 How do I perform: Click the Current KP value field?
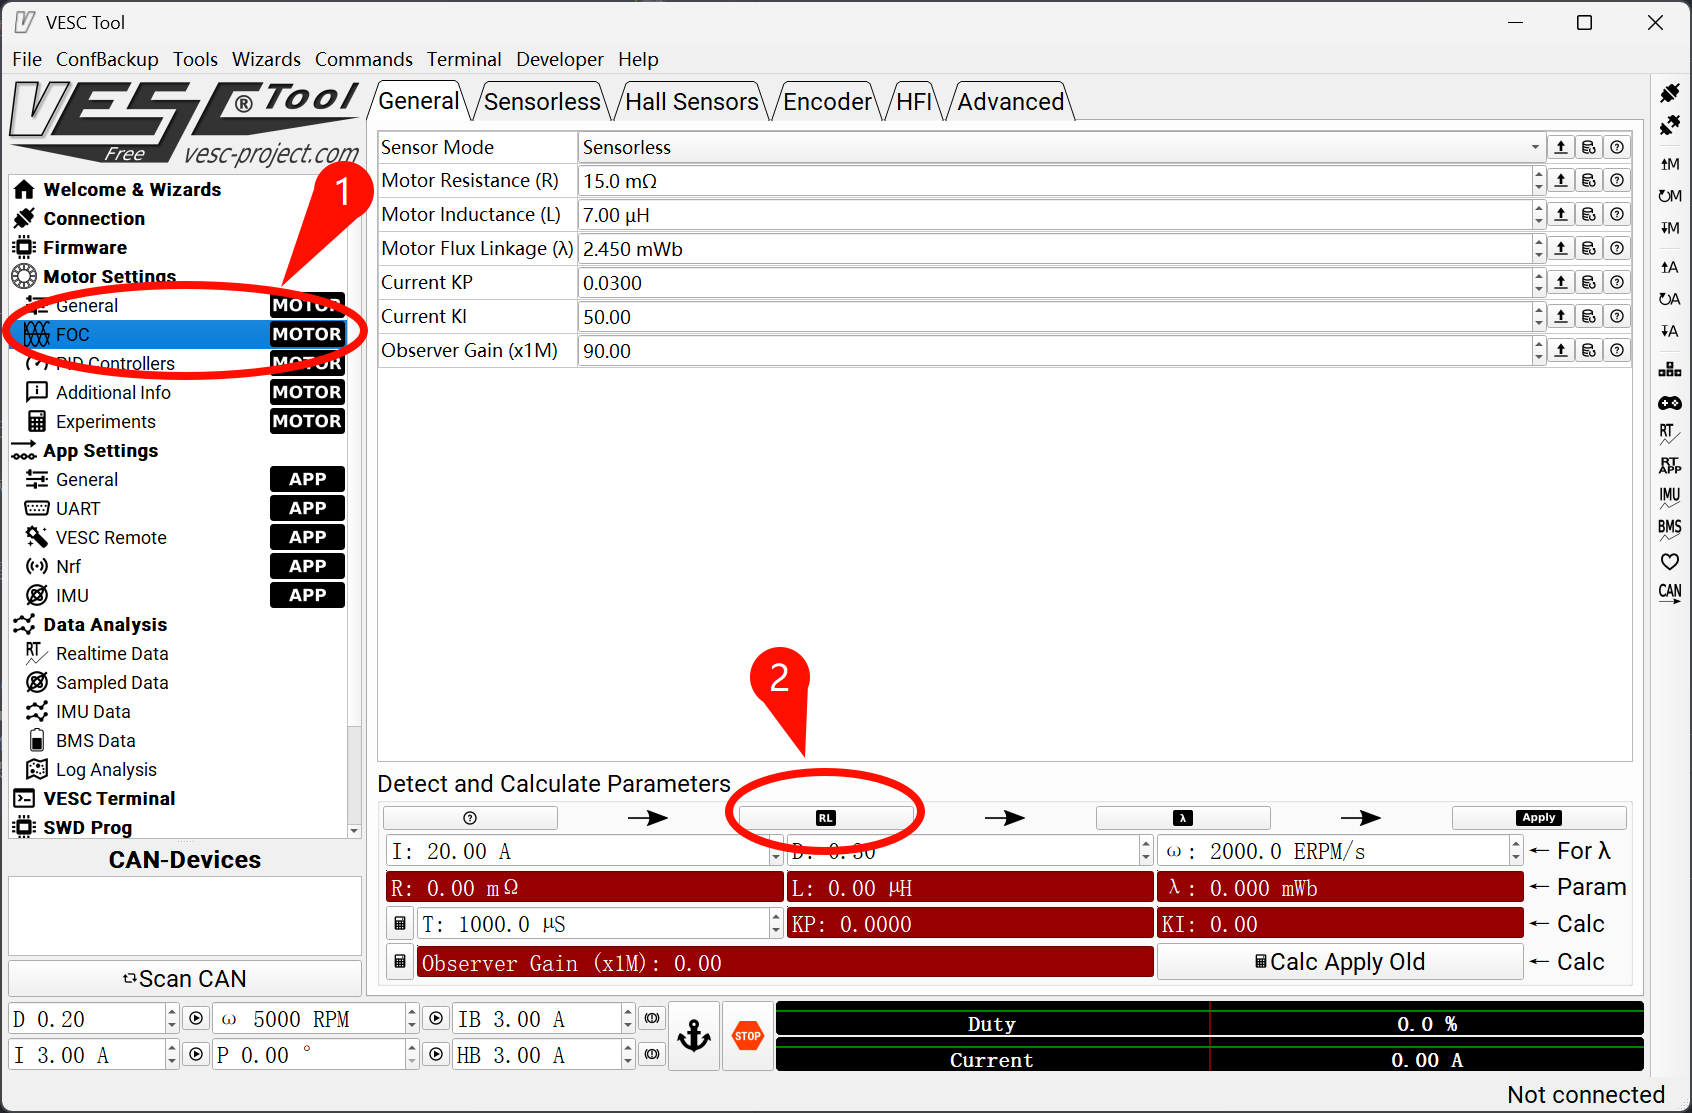[x=1055, y=283]
